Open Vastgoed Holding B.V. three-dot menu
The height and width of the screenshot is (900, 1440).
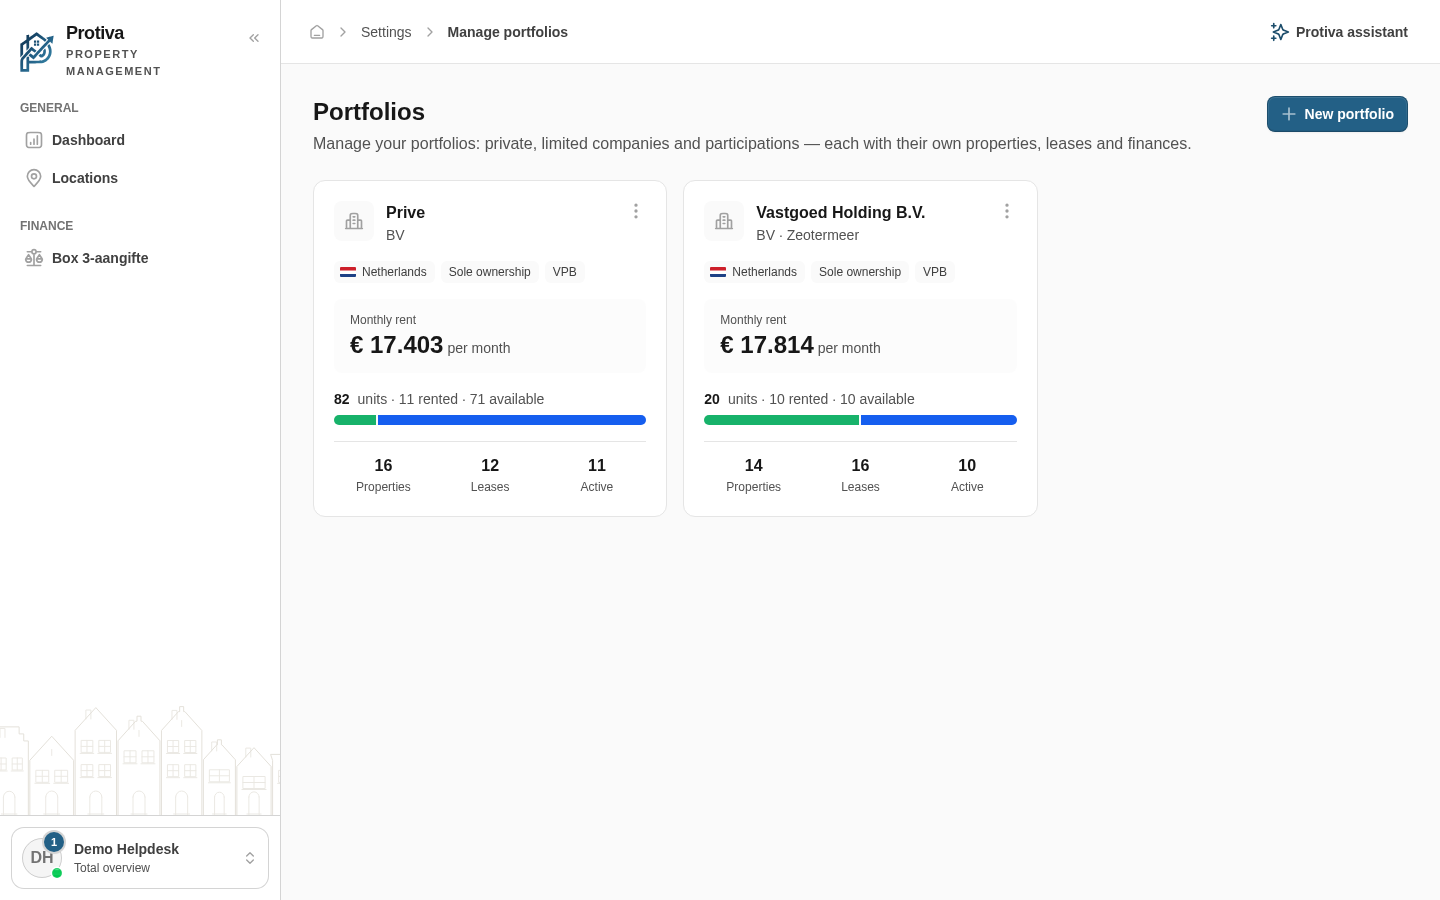[1007, 211]
